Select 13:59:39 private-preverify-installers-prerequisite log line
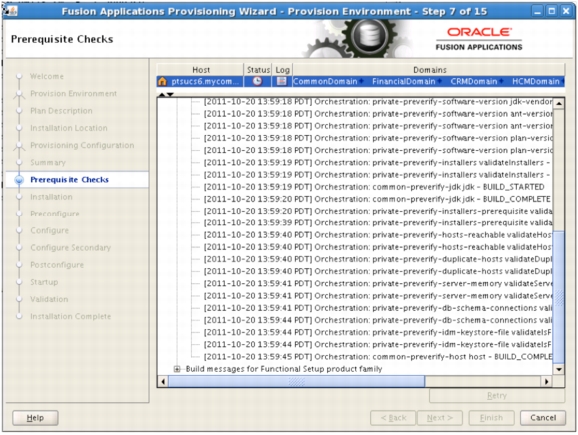 click(x=378, y=222)
